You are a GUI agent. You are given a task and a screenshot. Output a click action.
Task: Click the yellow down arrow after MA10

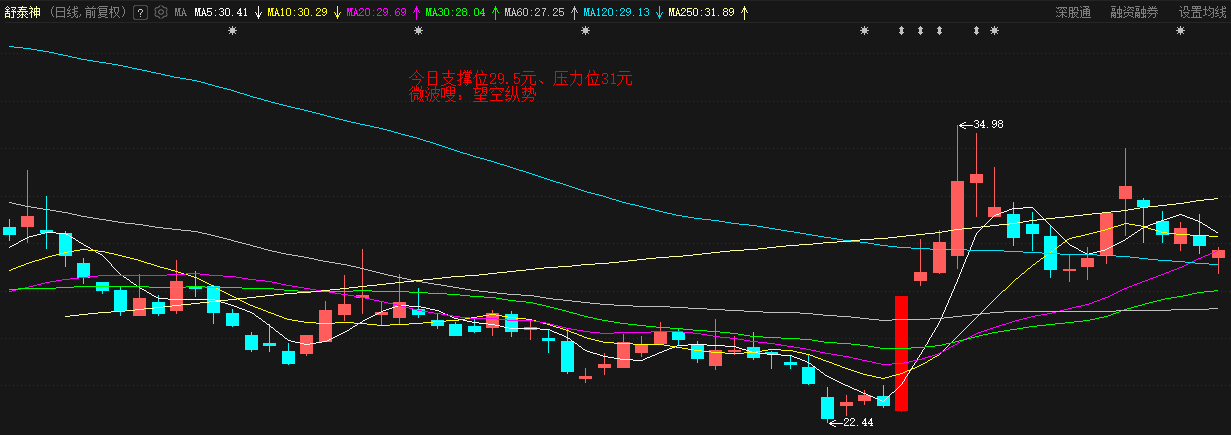[337, 13]
